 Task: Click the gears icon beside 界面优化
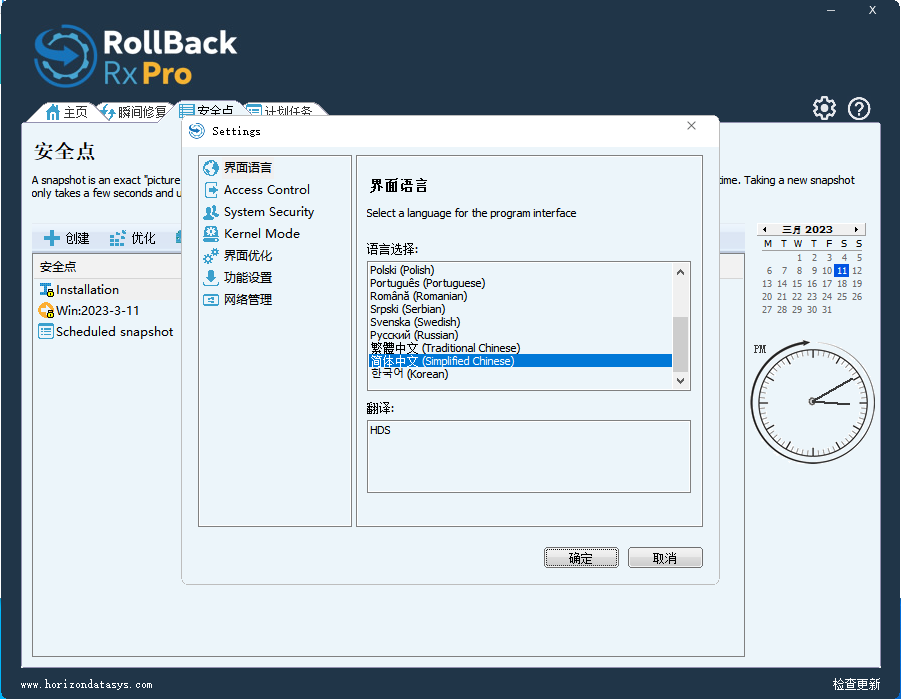click(x=211, y=256)
